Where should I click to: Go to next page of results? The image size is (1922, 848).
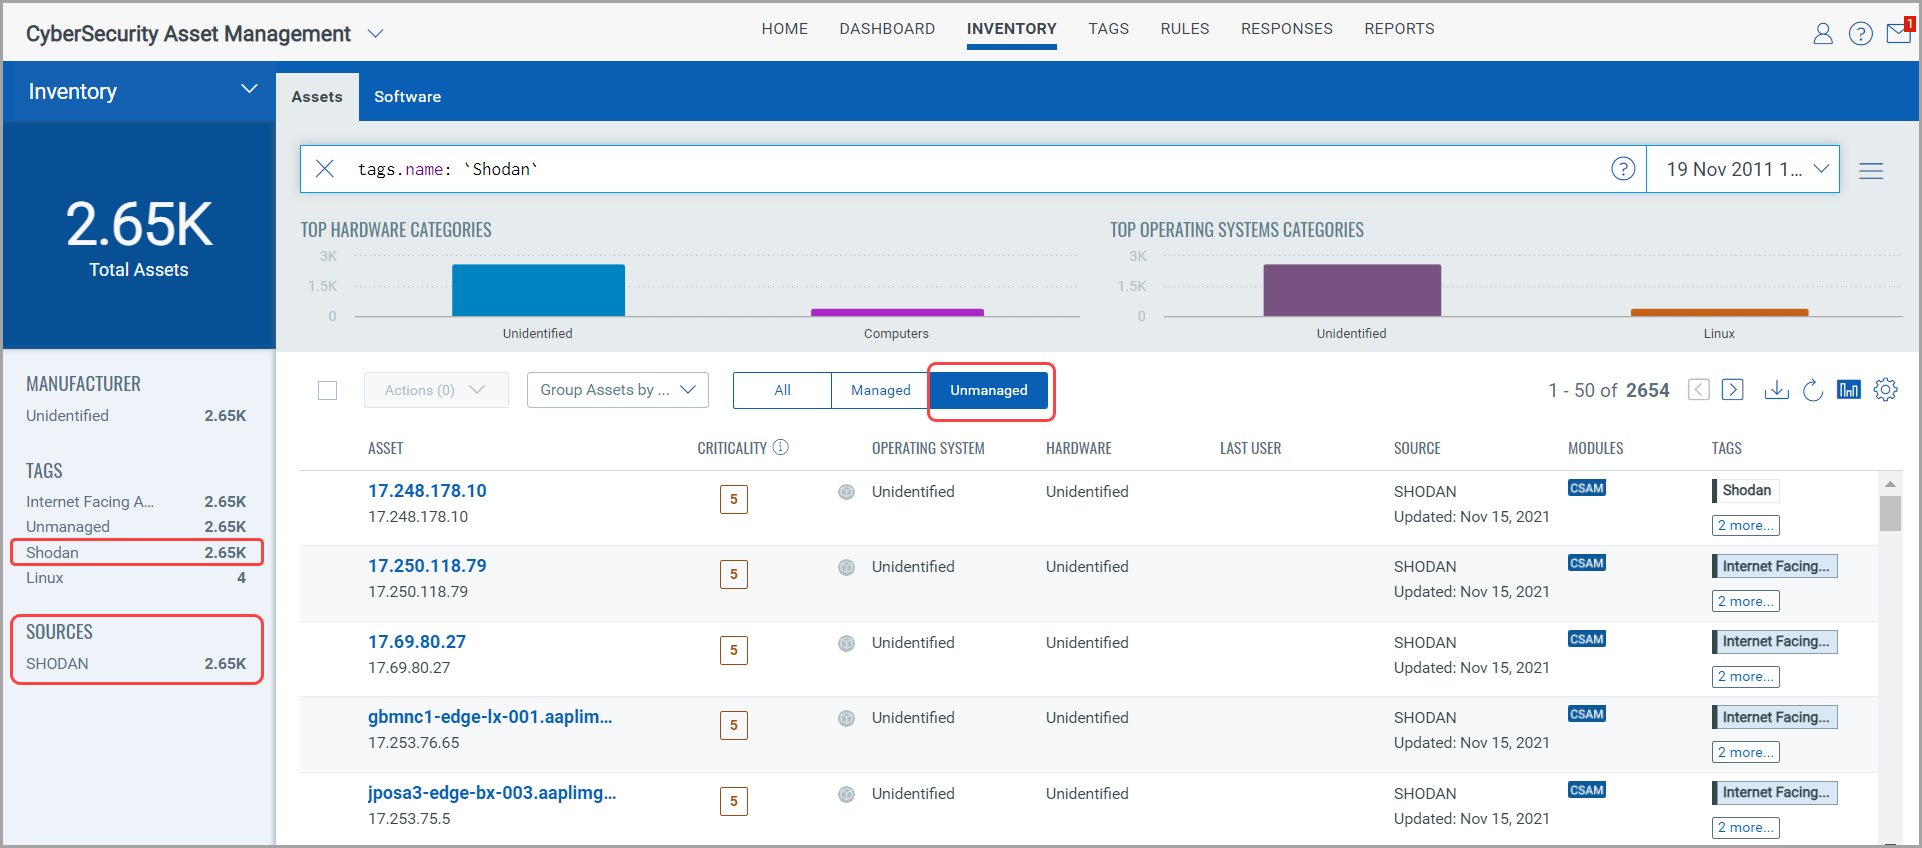point(1733,390)
